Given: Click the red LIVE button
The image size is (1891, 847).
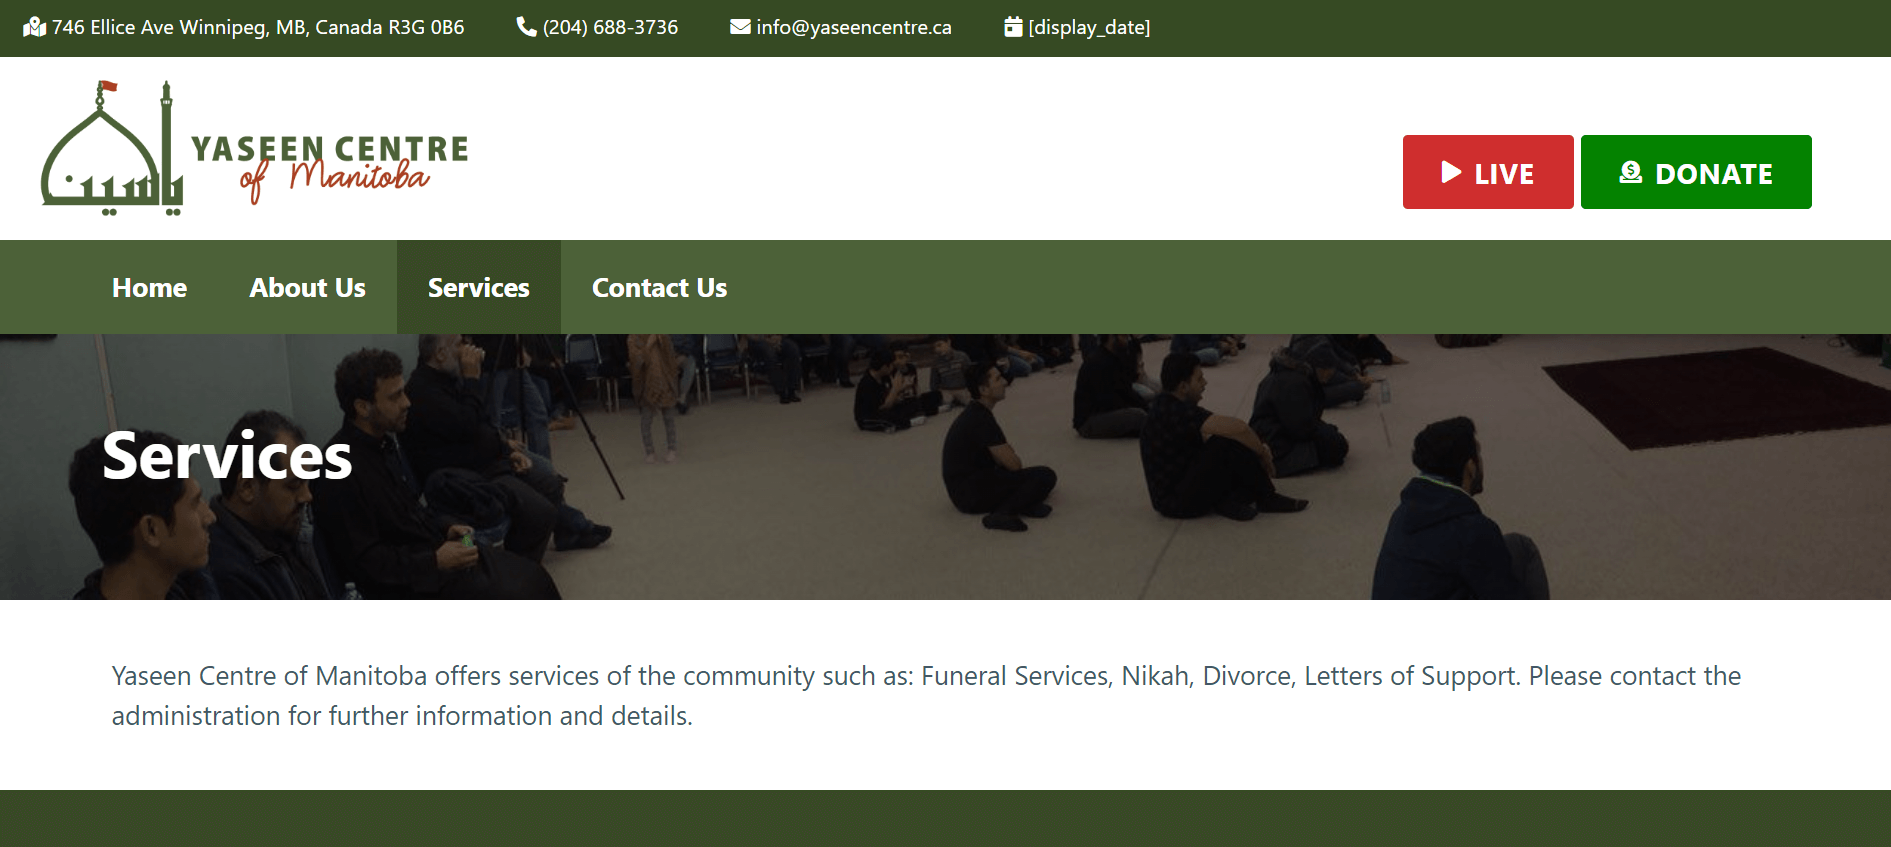Looking at the screenshot, I should (x=1488, y=172).
